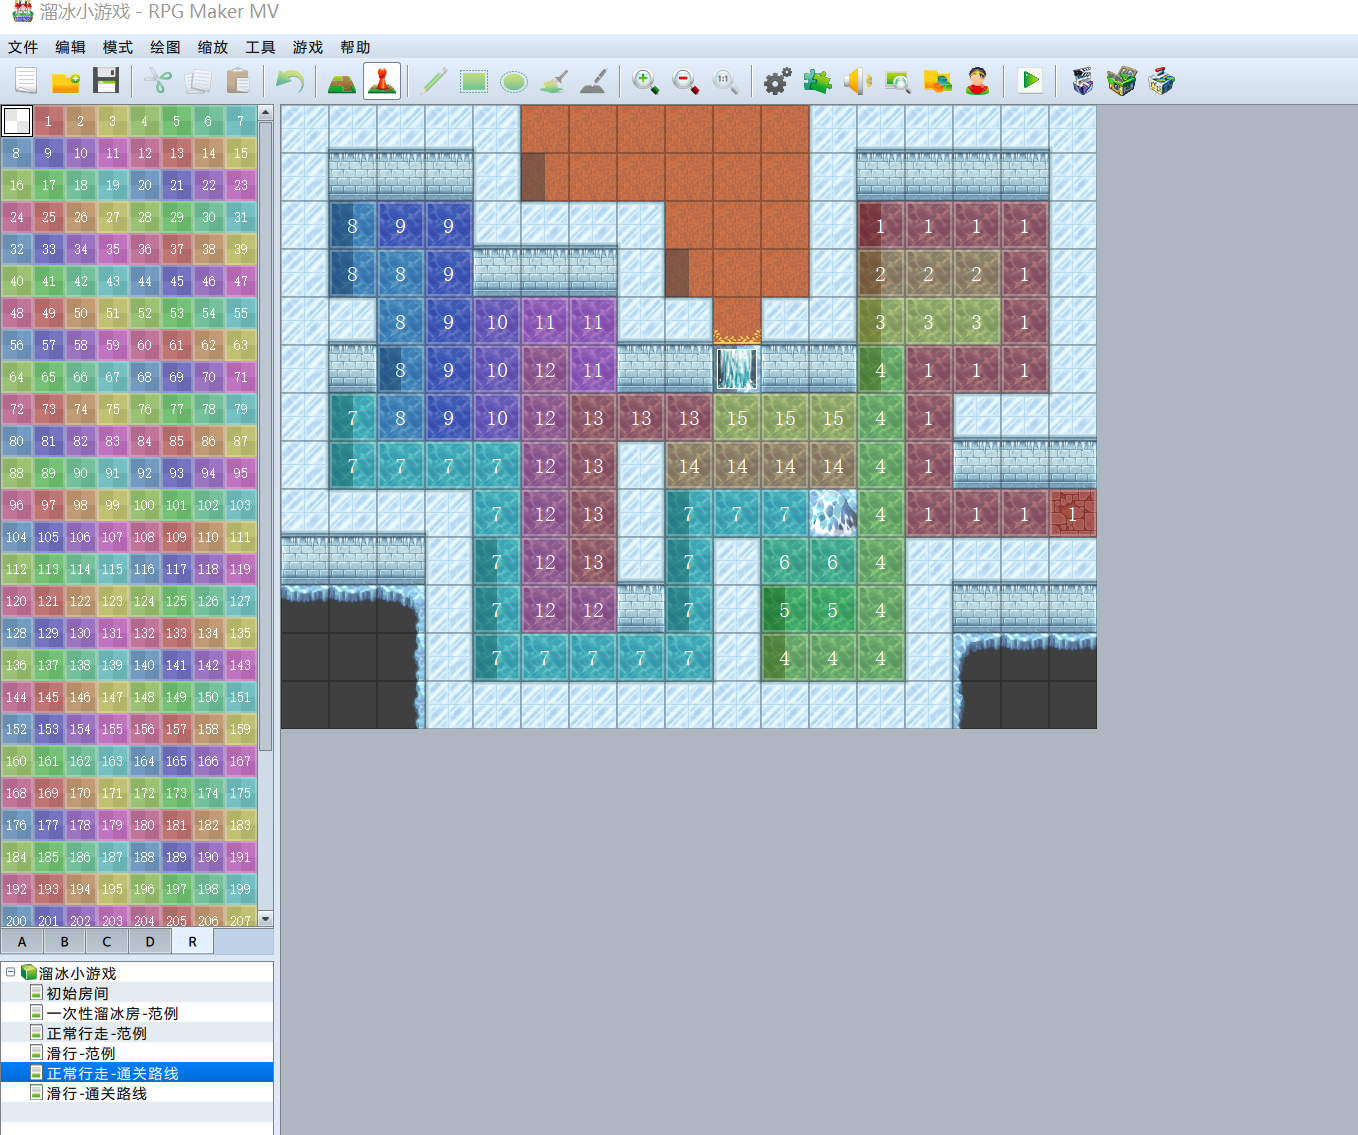This screenshot has width=1358, height=1135.
Task: Click the Zoom Out magnifier icon
Action: [x=686, y=81]
